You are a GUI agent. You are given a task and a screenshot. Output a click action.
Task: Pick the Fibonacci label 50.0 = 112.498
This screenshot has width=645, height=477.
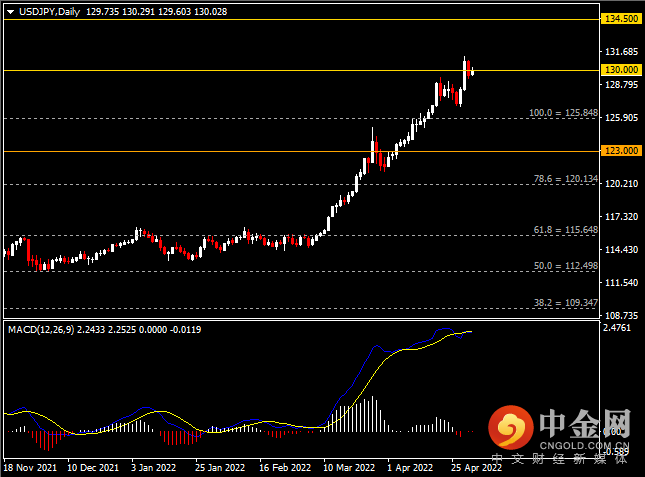(566, 266)
